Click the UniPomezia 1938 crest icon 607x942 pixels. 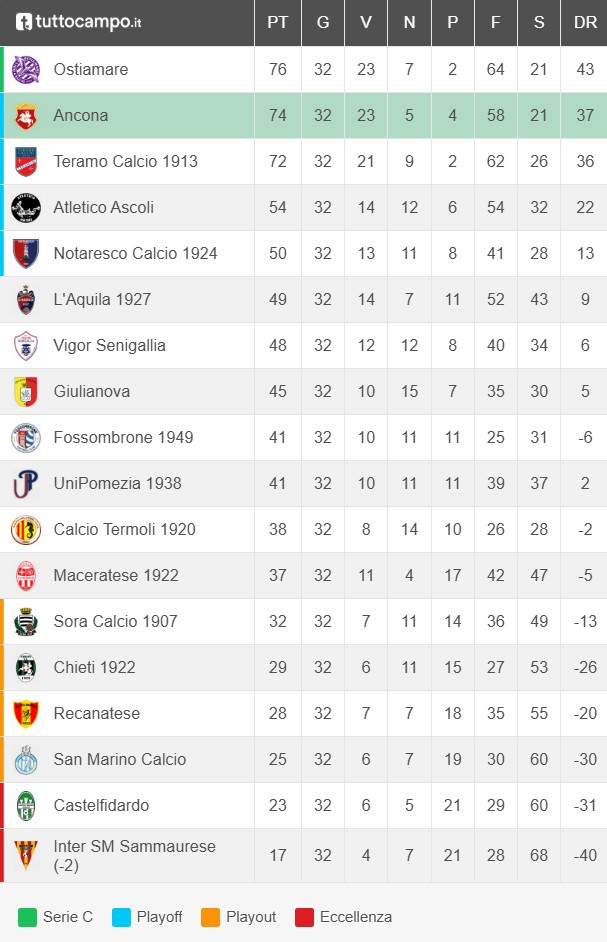pos(25,484)
